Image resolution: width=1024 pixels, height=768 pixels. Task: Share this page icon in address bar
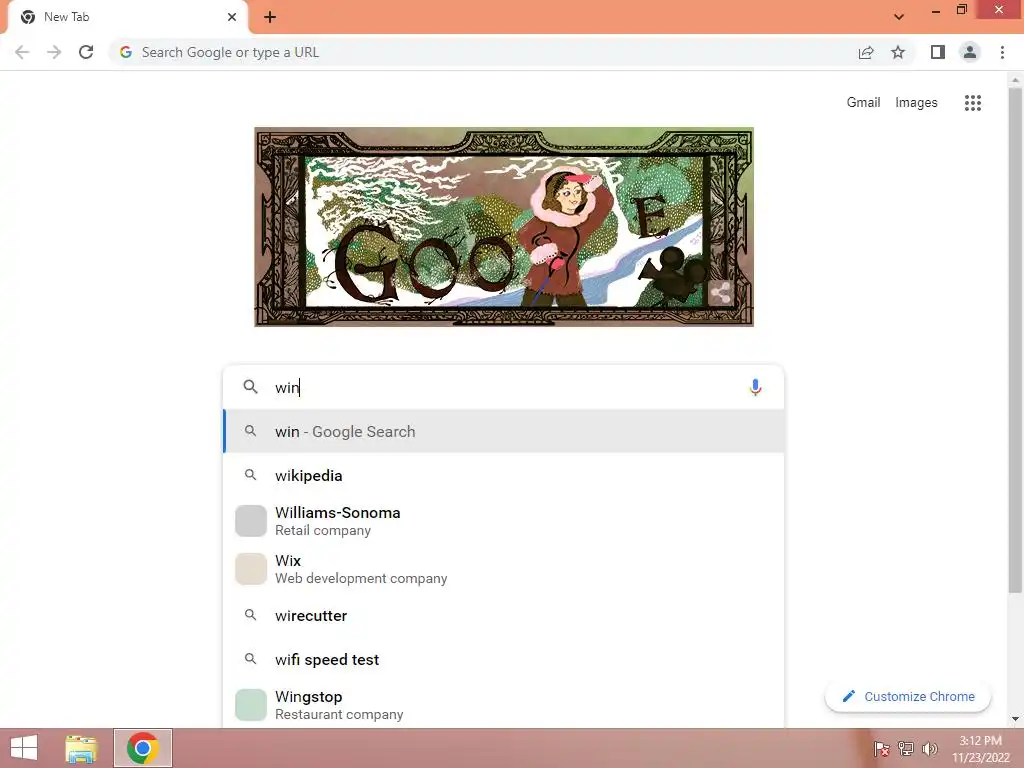pos(866,52)
